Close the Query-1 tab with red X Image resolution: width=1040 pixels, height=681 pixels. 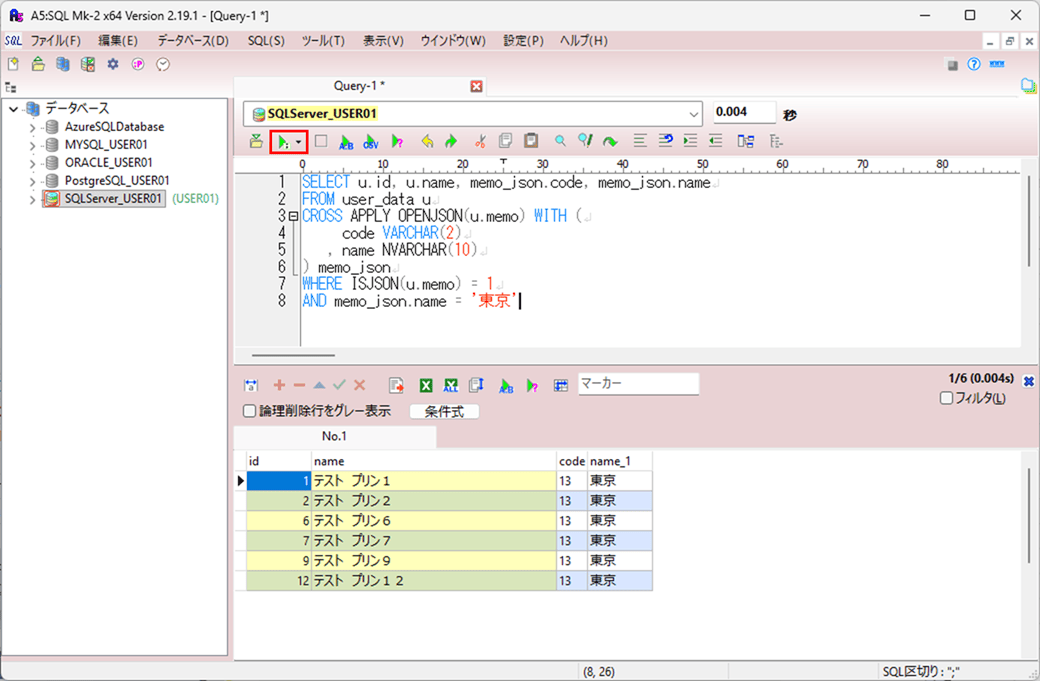point(476,87)
